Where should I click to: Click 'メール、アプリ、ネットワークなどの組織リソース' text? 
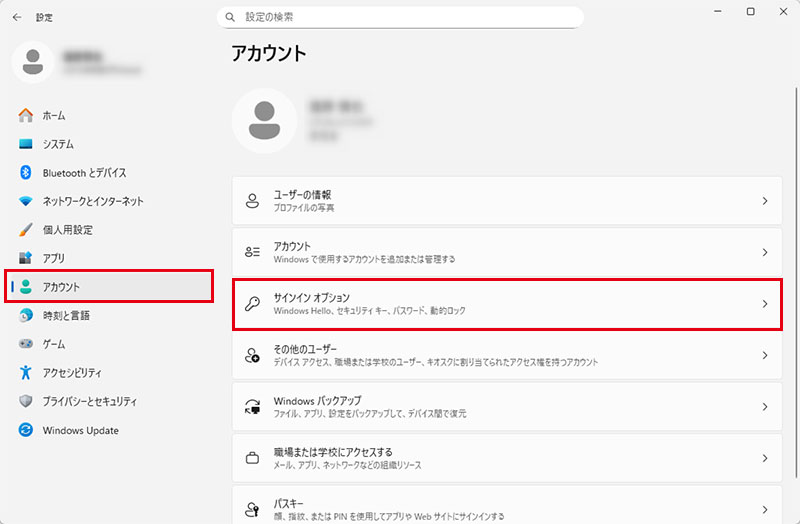347,465
